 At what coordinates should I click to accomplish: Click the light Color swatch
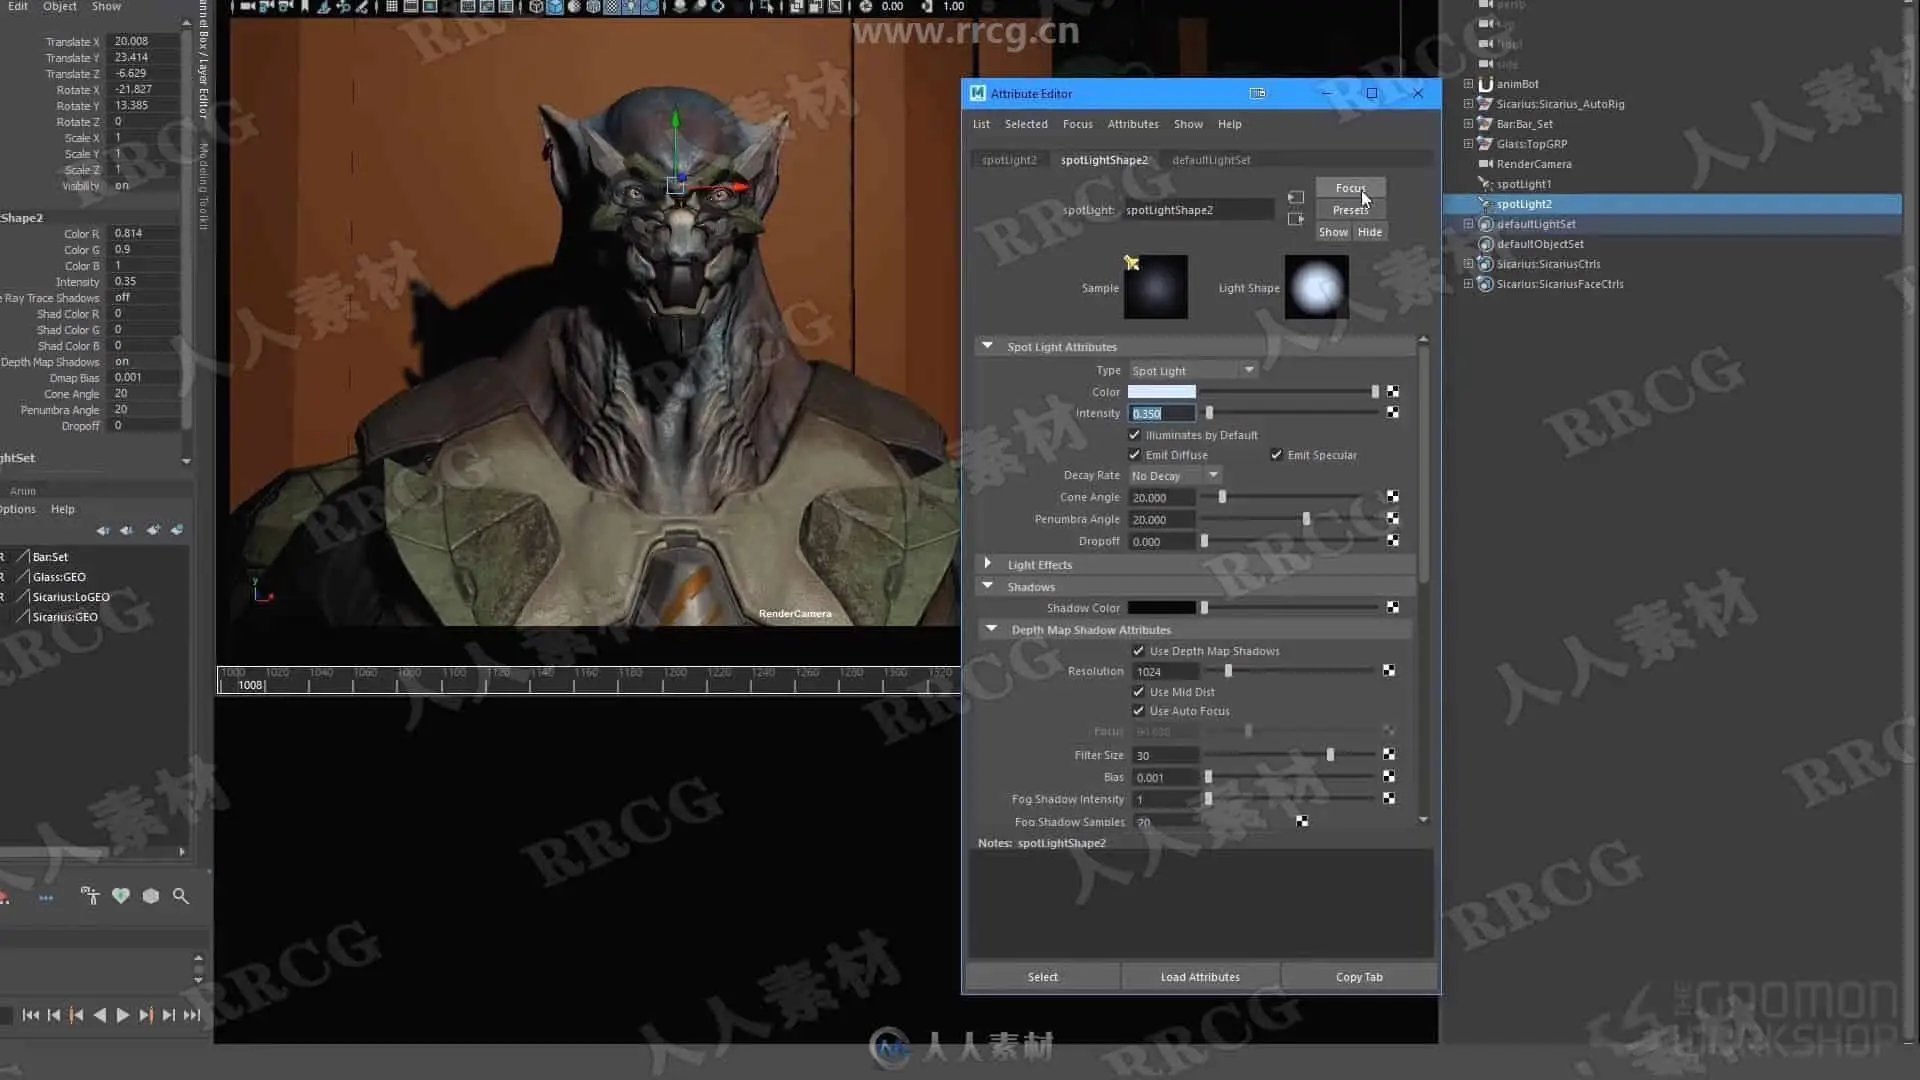1162,392
